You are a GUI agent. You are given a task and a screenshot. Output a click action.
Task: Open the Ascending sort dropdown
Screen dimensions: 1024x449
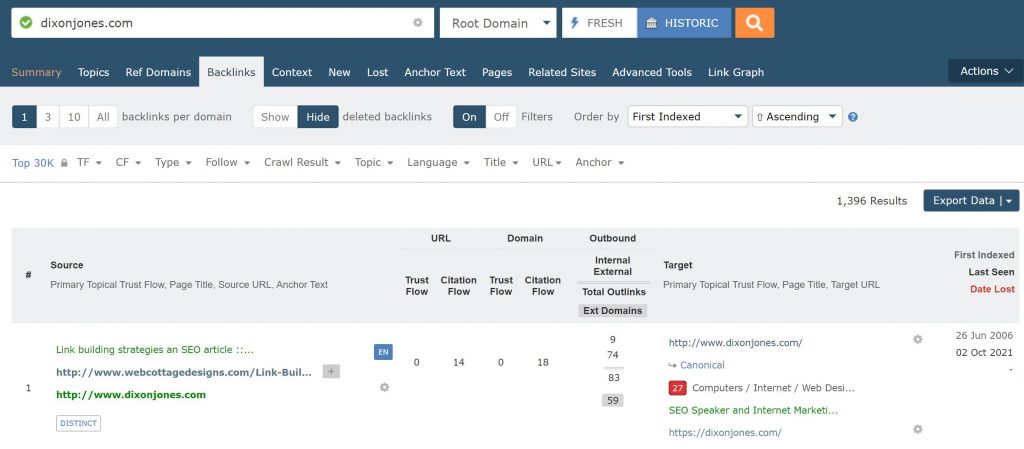pos(797,117)
